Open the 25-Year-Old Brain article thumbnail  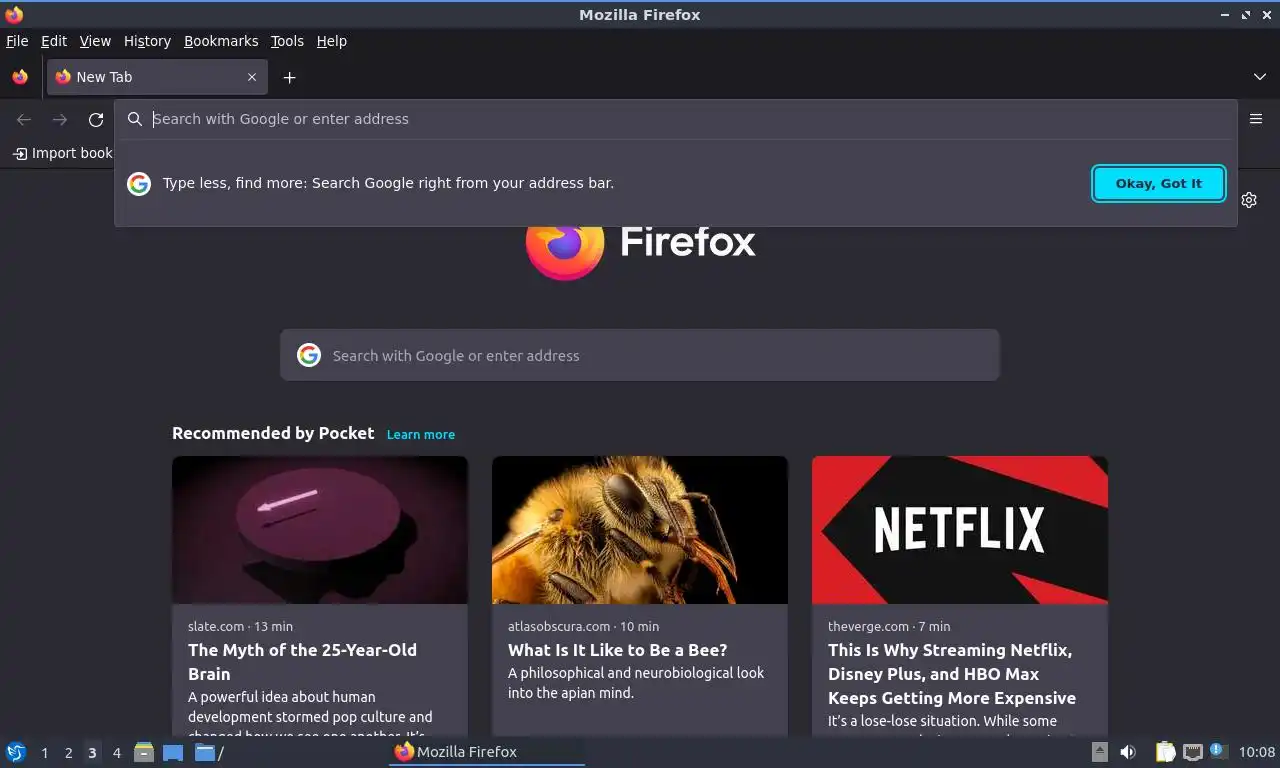click(320, 530)
